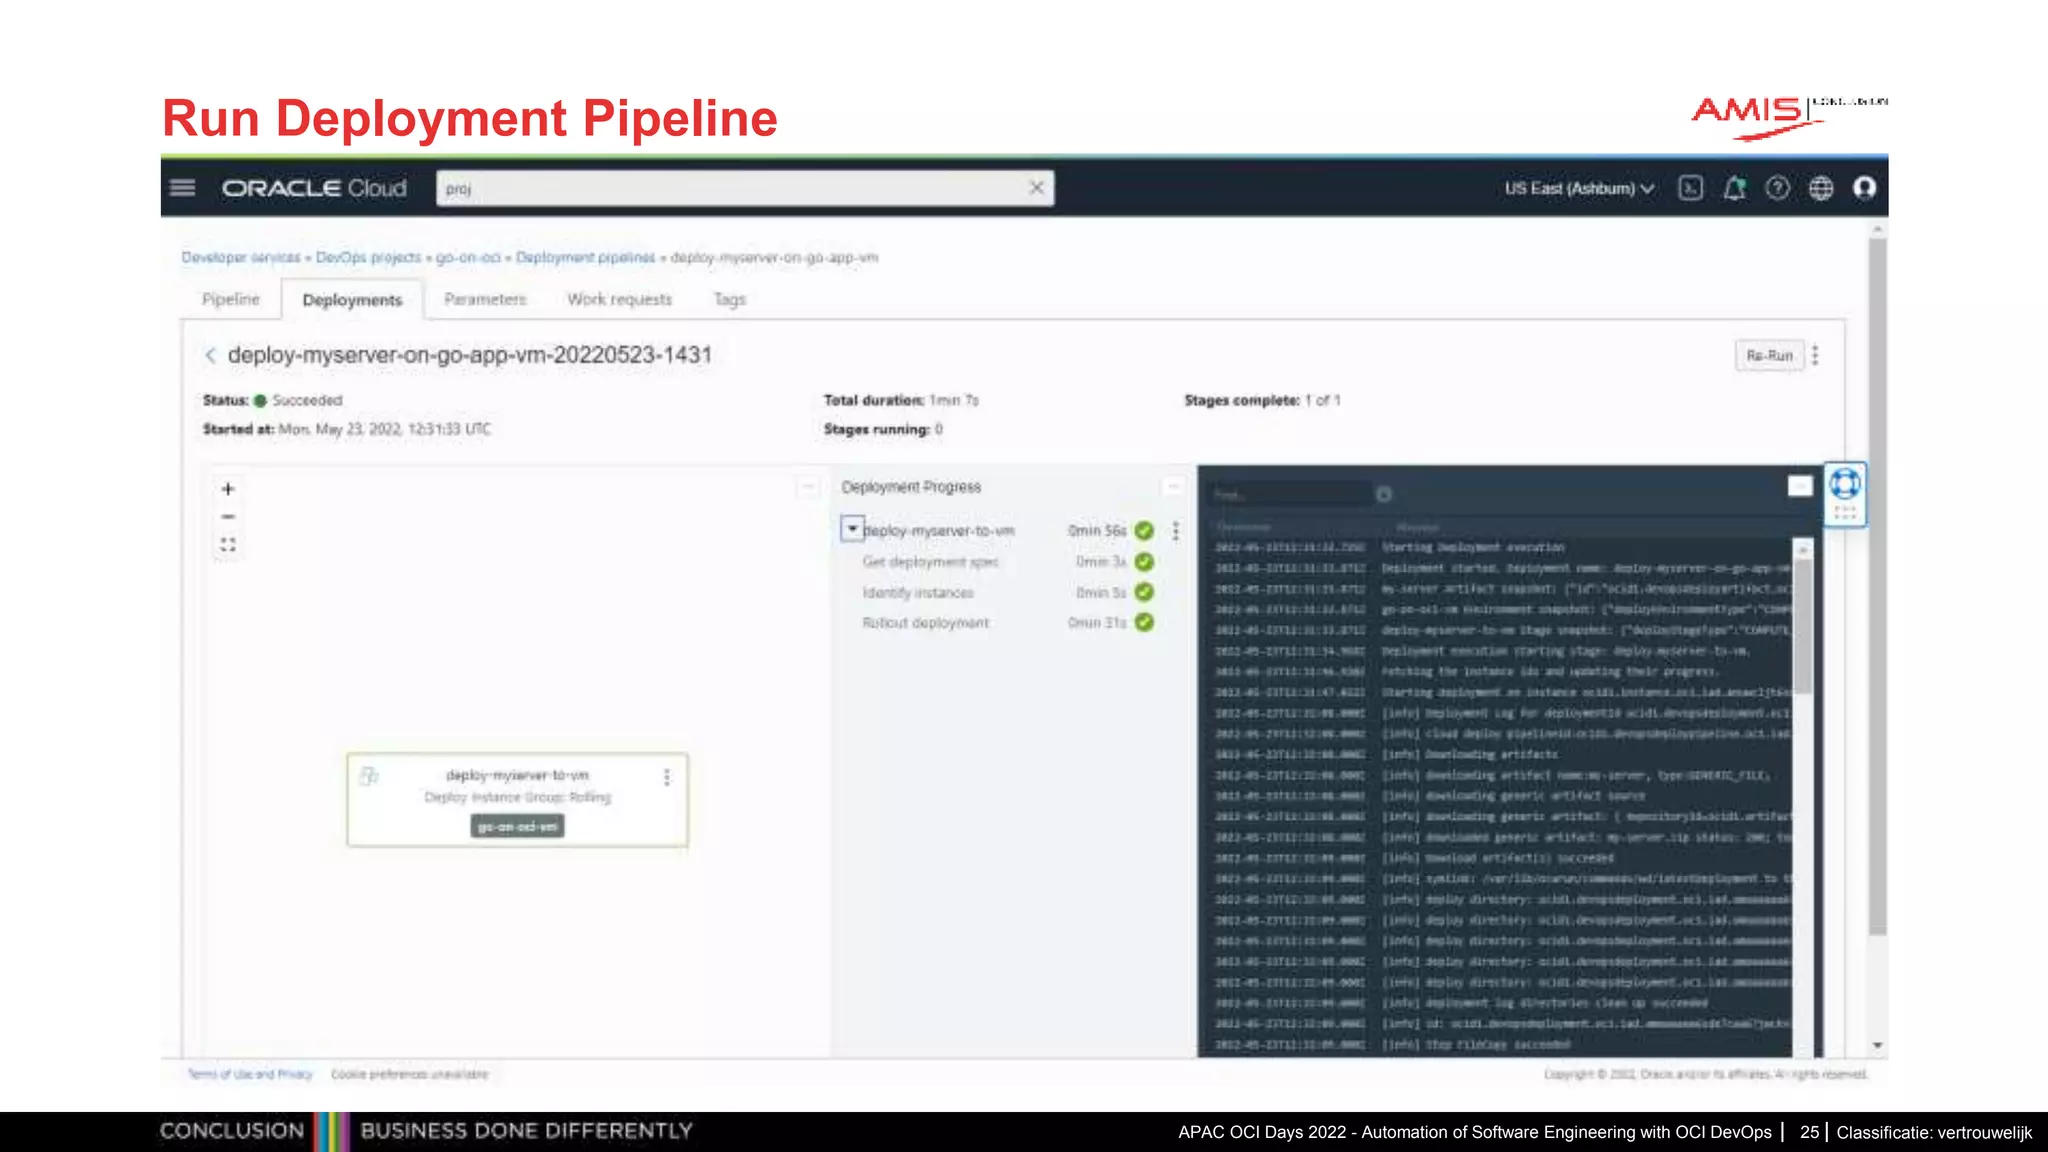Screen dimensions: 2048x1152
Task: Click the stage card deployment icon
Action: coord(368,776)
